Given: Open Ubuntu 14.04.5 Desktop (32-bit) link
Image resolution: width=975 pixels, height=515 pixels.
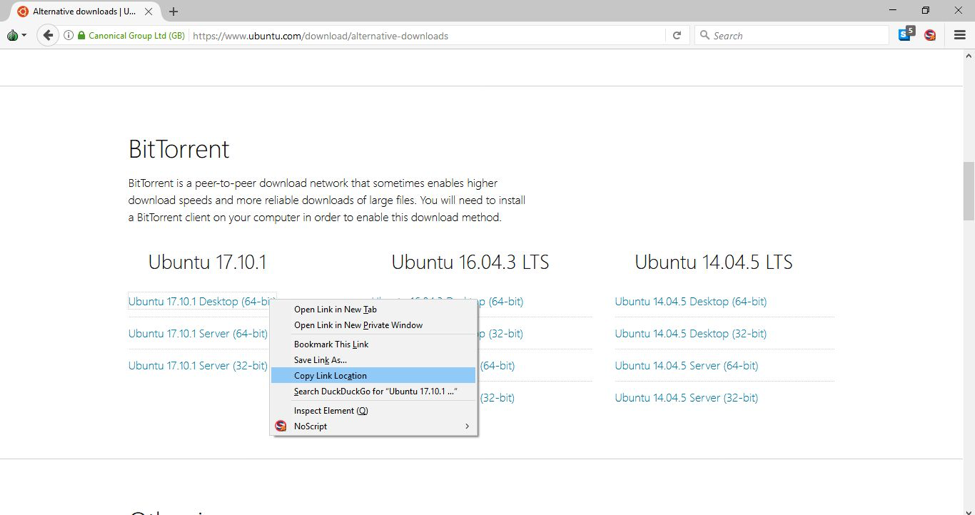Looking at the screenshot, I should tap(691, 333).
